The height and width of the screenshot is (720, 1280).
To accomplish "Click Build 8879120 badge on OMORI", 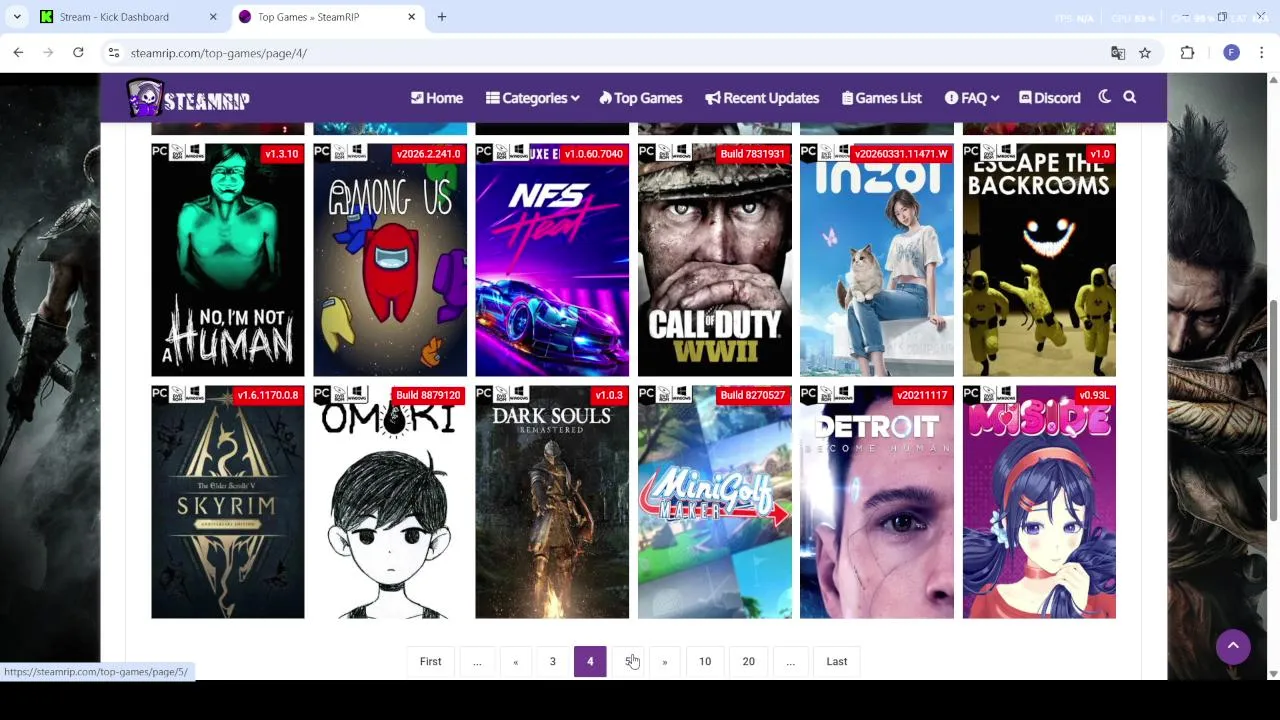I will pos(428,396).
